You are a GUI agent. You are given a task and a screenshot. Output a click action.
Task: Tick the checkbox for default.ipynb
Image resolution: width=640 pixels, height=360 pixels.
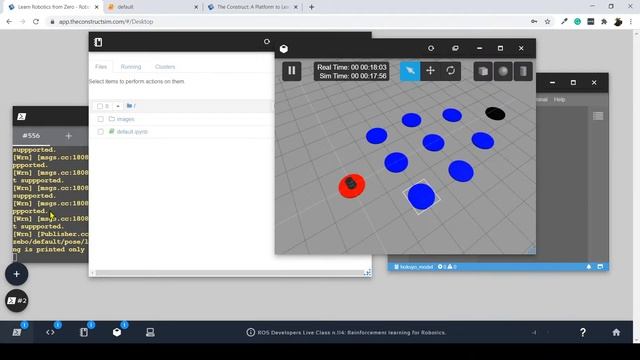click(x=100, y=132)
